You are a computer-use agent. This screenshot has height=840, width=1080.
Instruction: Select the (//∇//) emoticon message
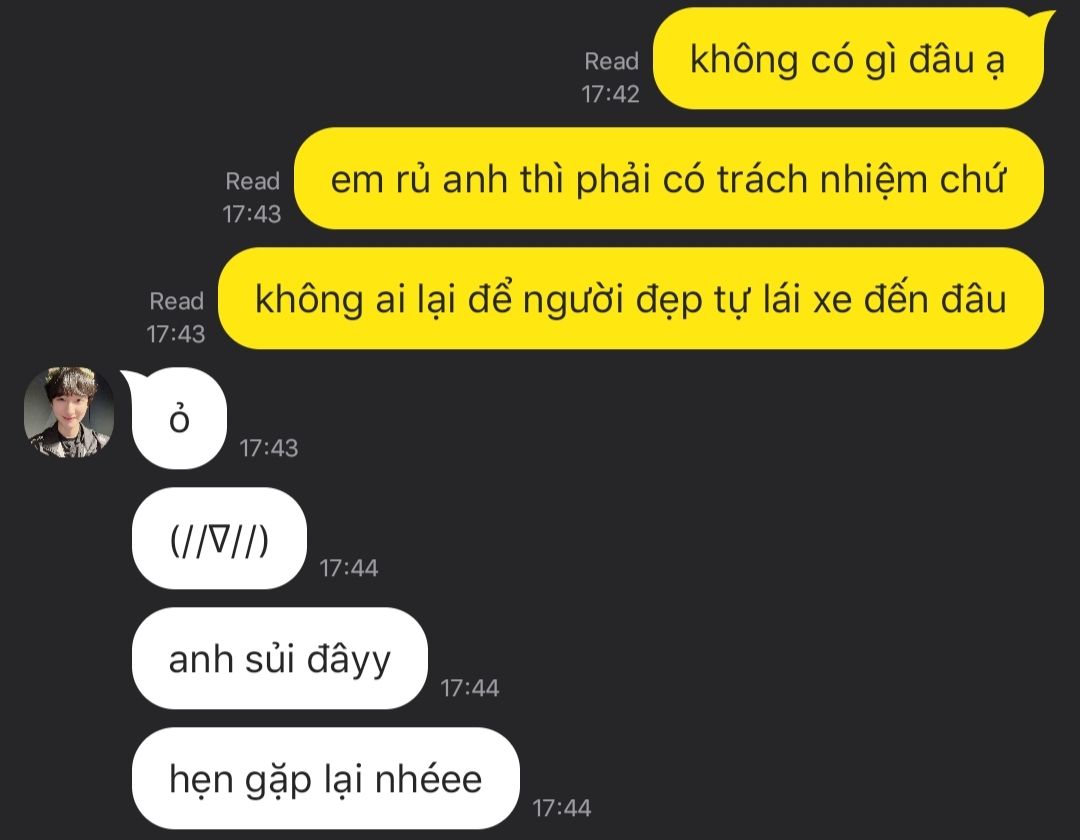coord(219,538)
